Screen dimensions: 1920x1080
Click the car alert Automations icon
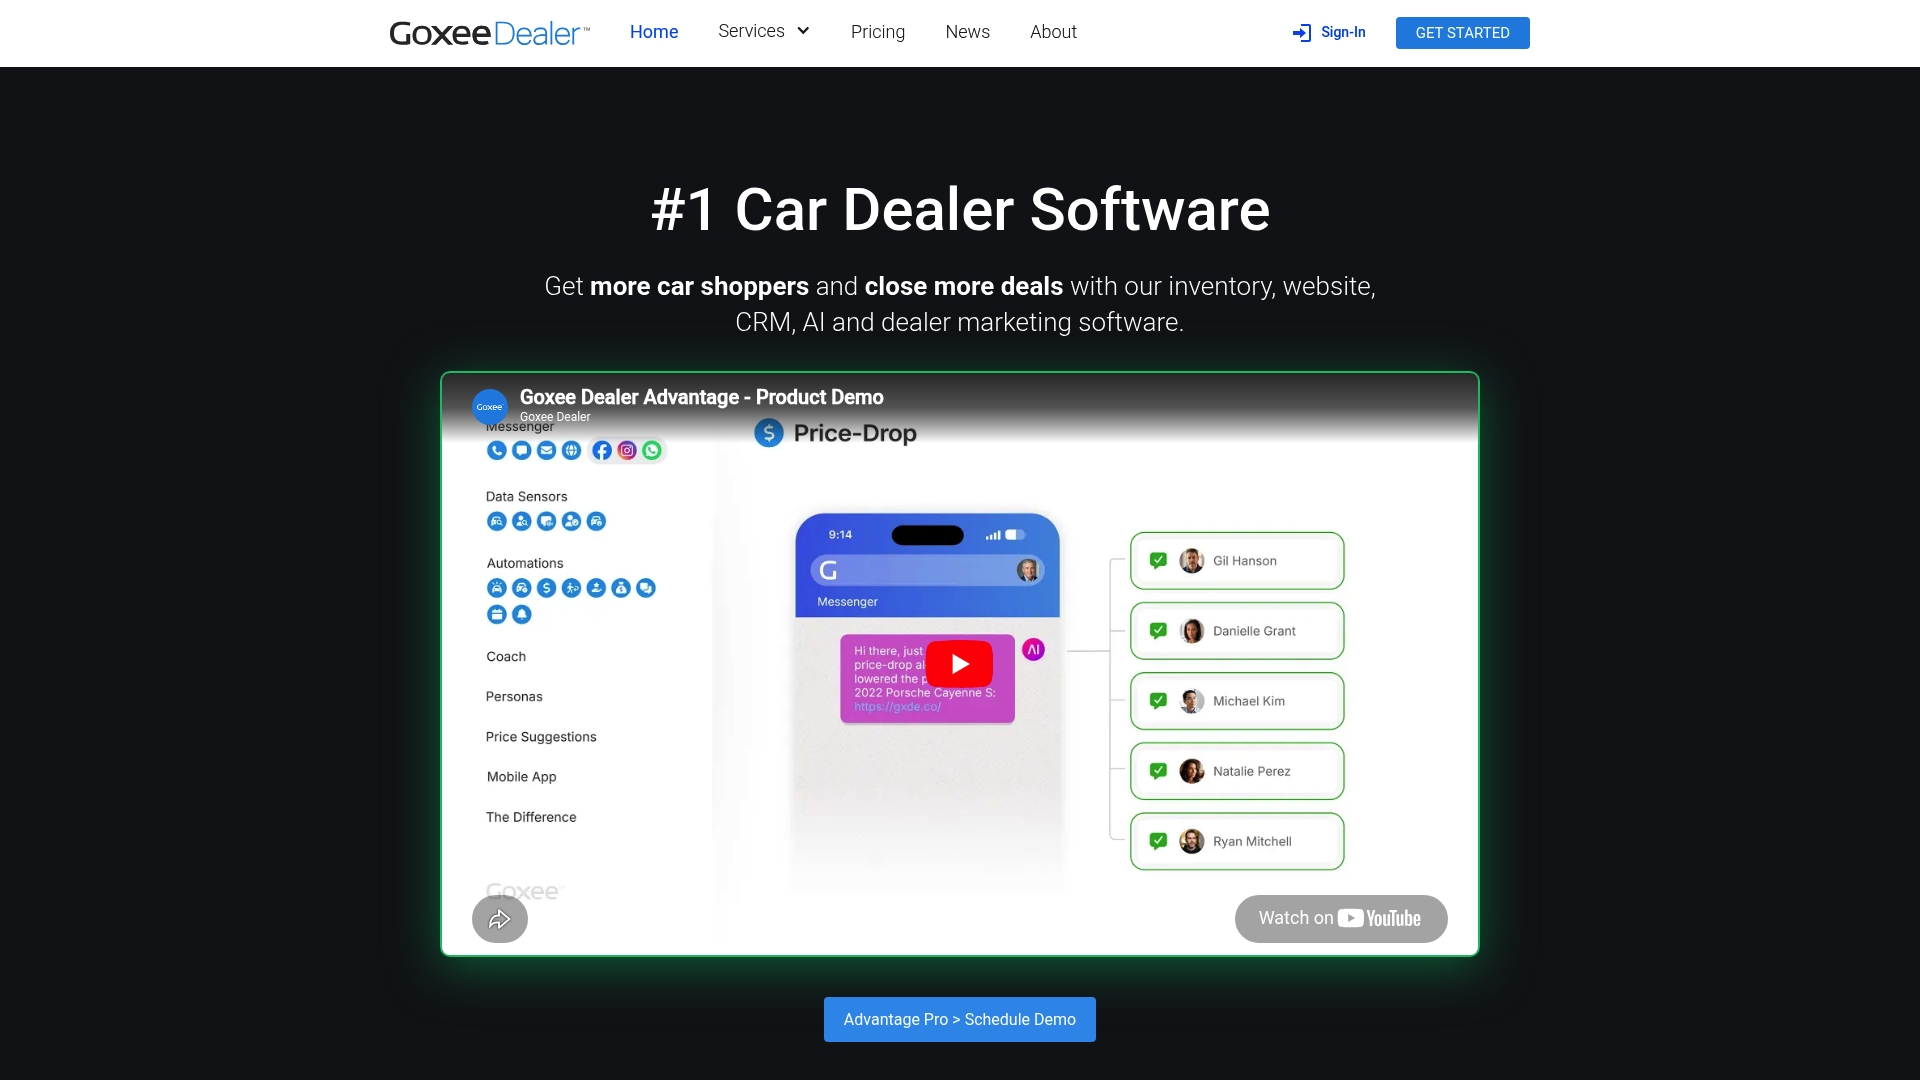tap(497, 588)
